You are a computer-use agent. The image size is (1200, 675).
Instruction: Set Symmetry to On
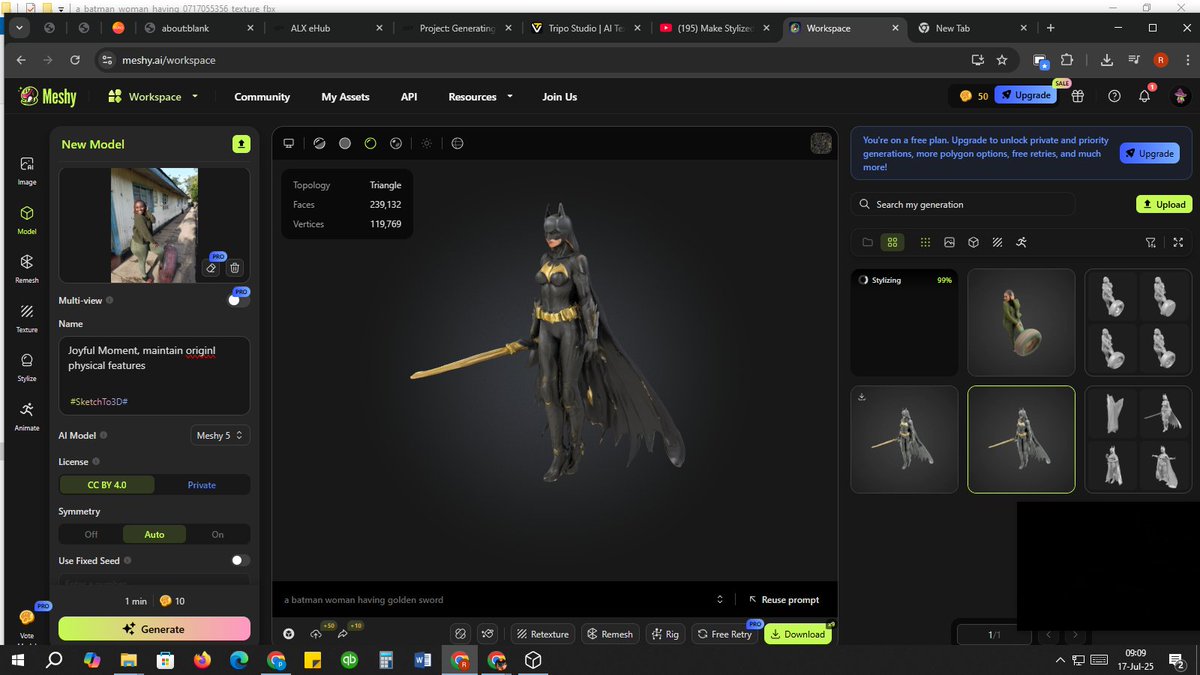pos(218,534)
